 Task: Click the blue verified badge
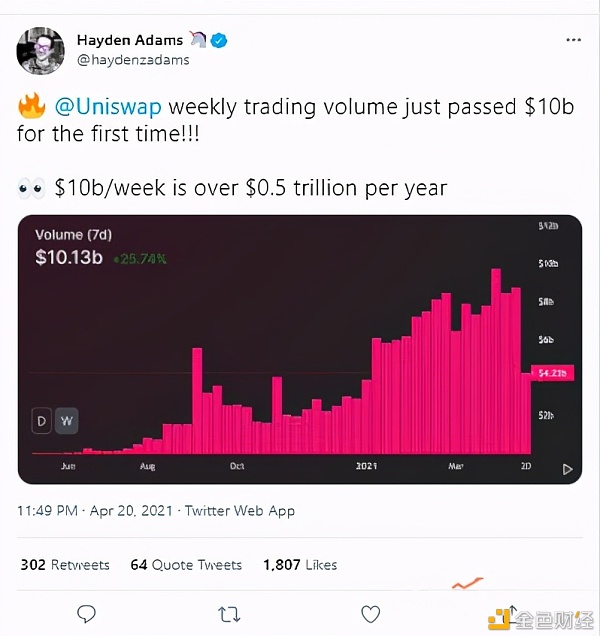219,41
